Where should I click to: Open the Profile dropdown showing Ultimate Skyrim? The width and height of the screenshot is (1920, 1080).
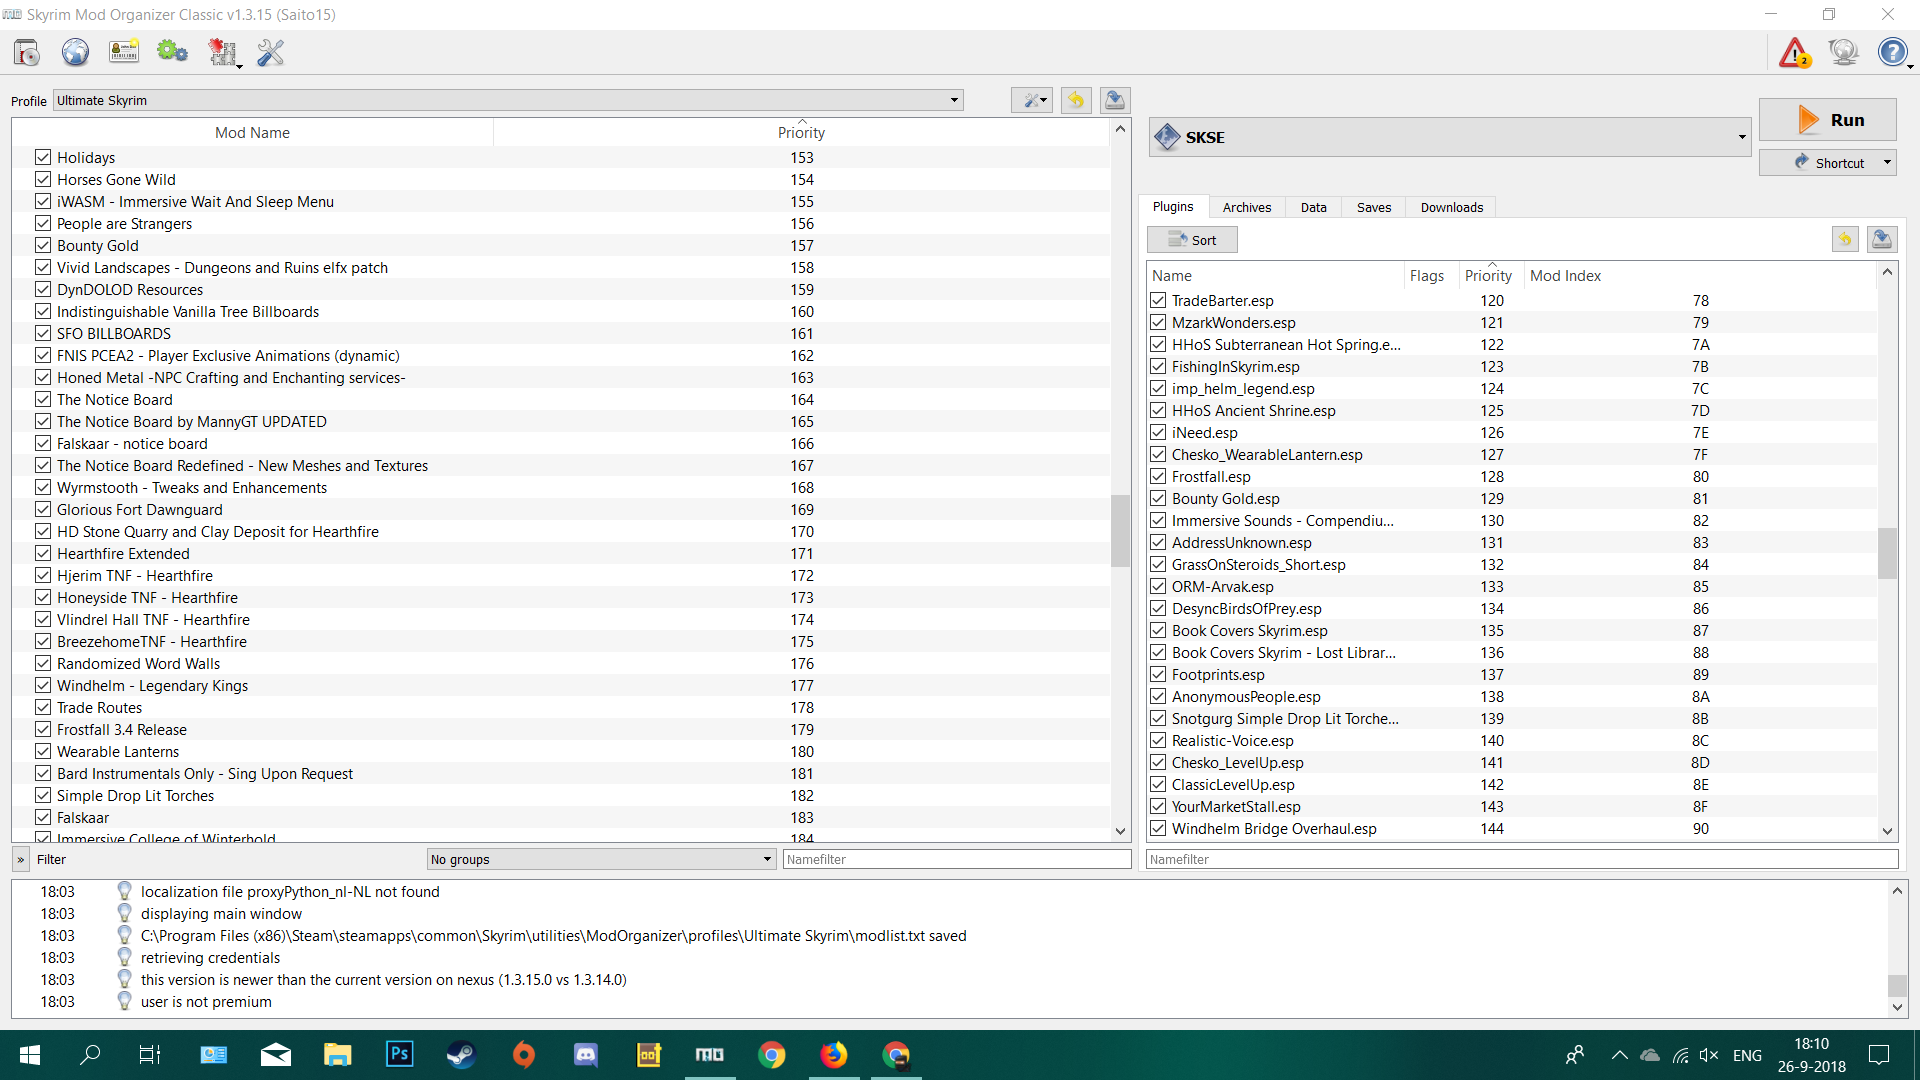[x=508, y=100]
